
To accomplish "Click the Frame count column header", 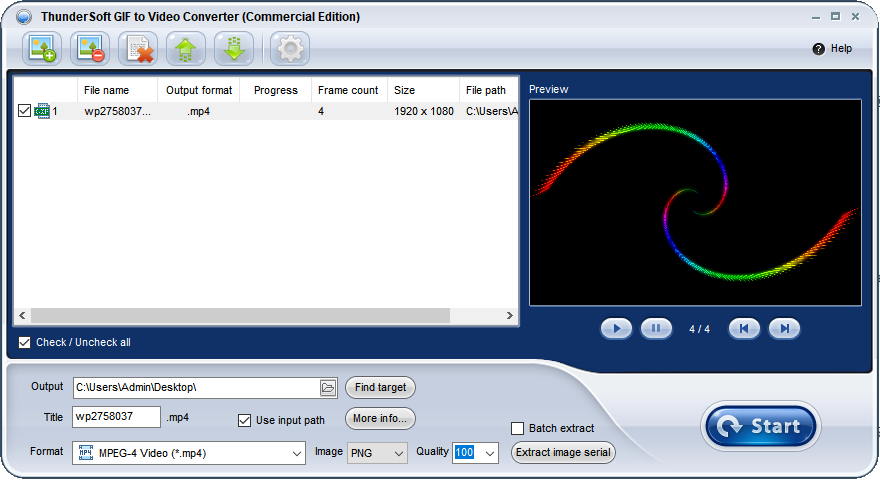I will coord(348,90).
